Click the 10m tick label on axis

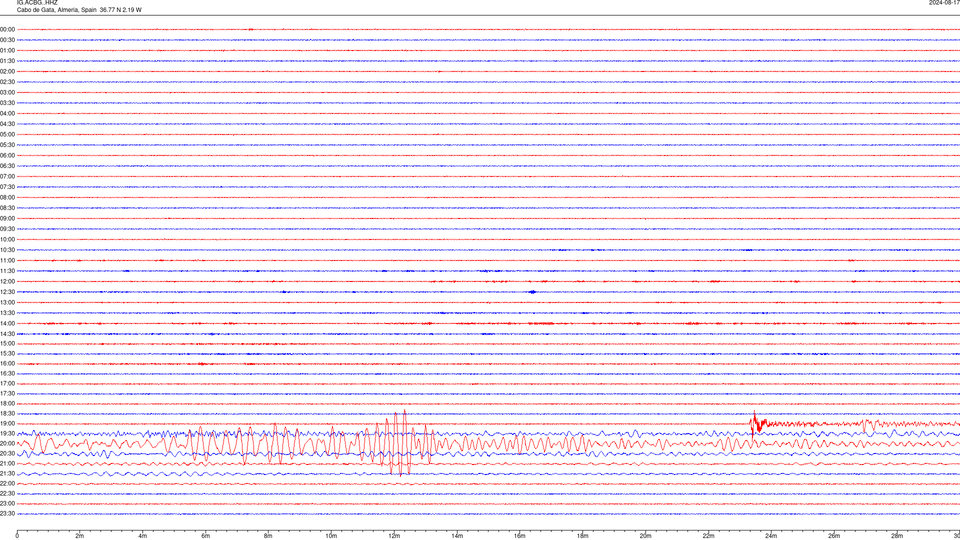pyautogui.click(x=331, y=536)
